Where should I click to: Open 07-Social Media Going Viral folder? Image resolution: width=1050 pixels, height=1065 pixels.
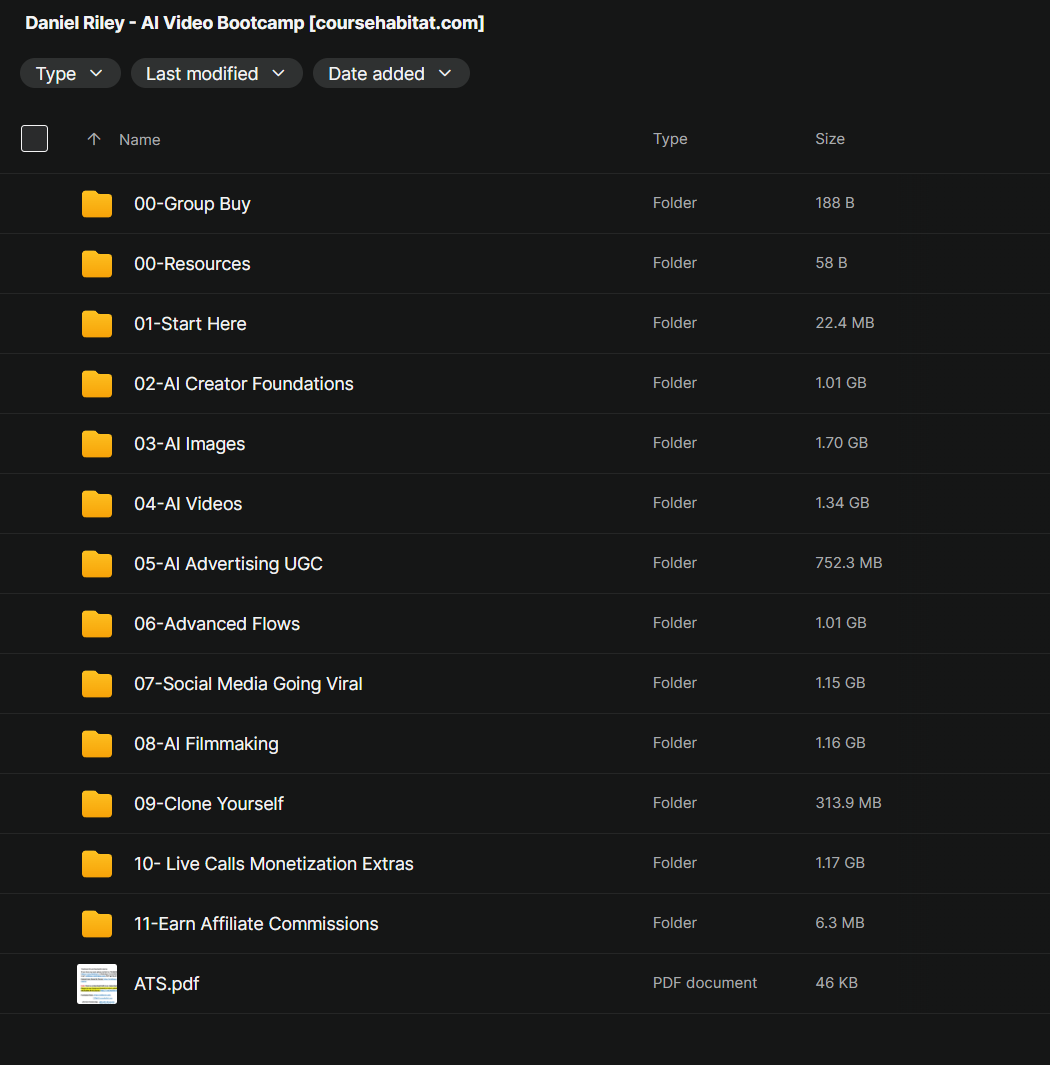pos(248,684)
